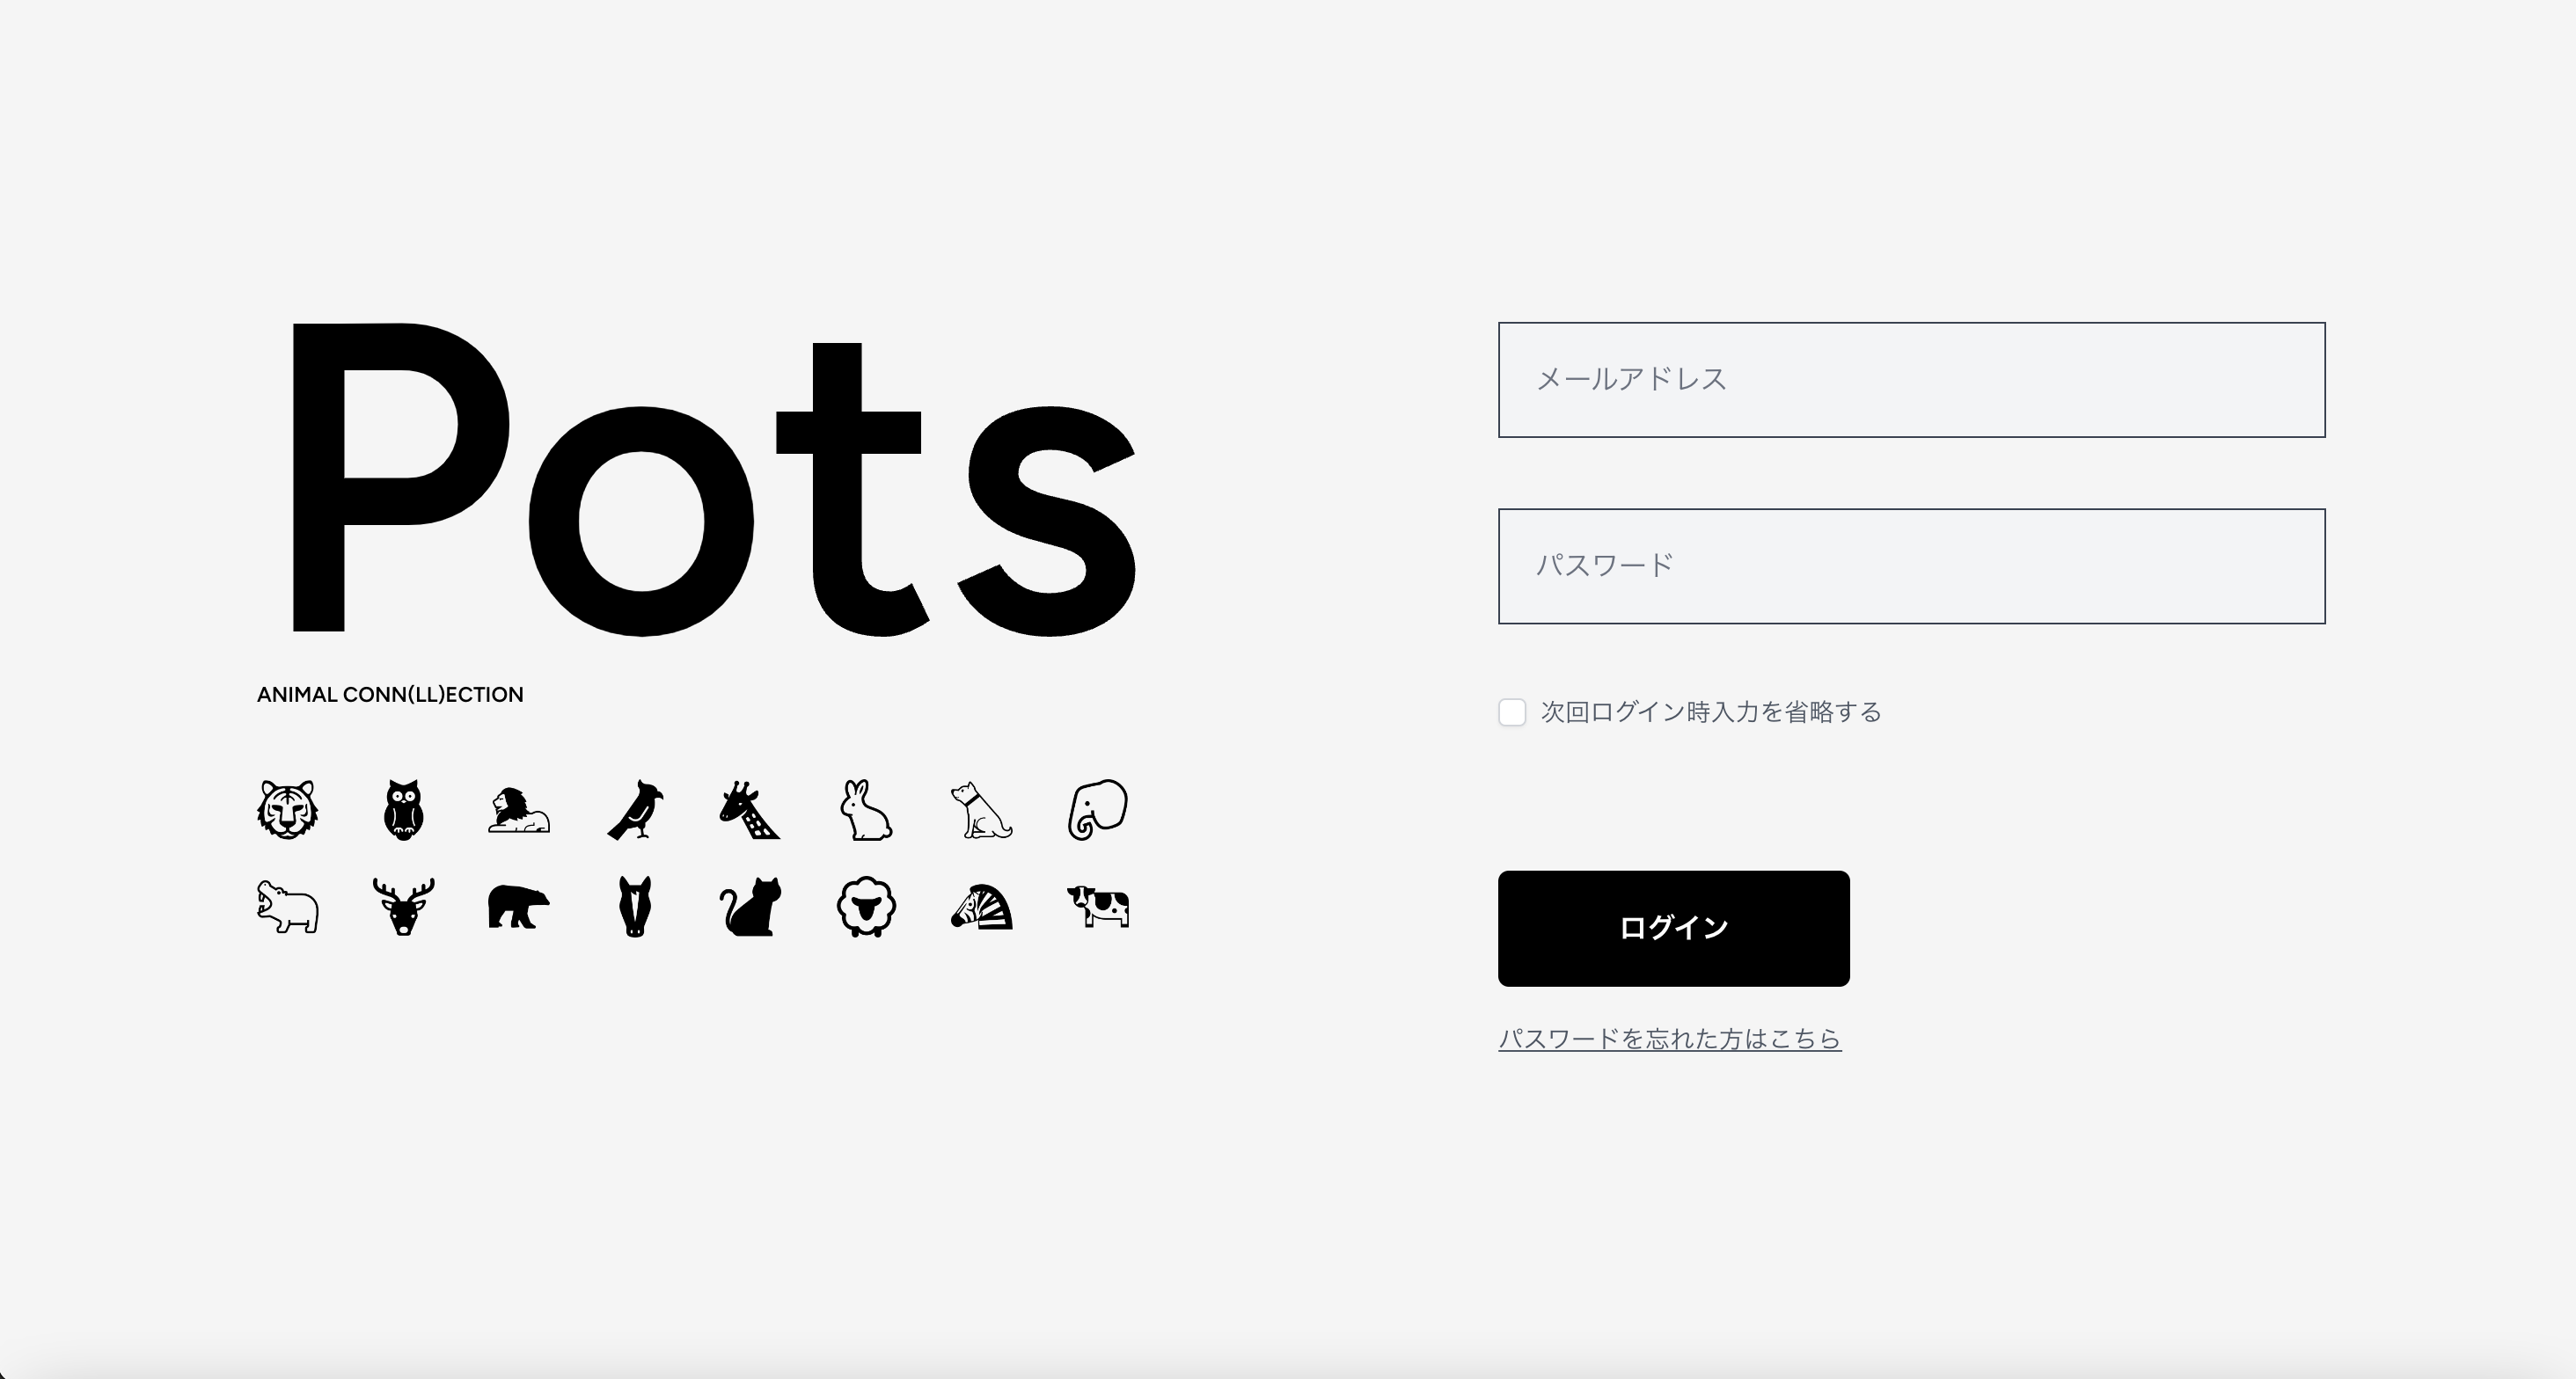Click the elephant icon
The height and width of the screenshot is (1379, 2576).
(x=1098, y=809)
